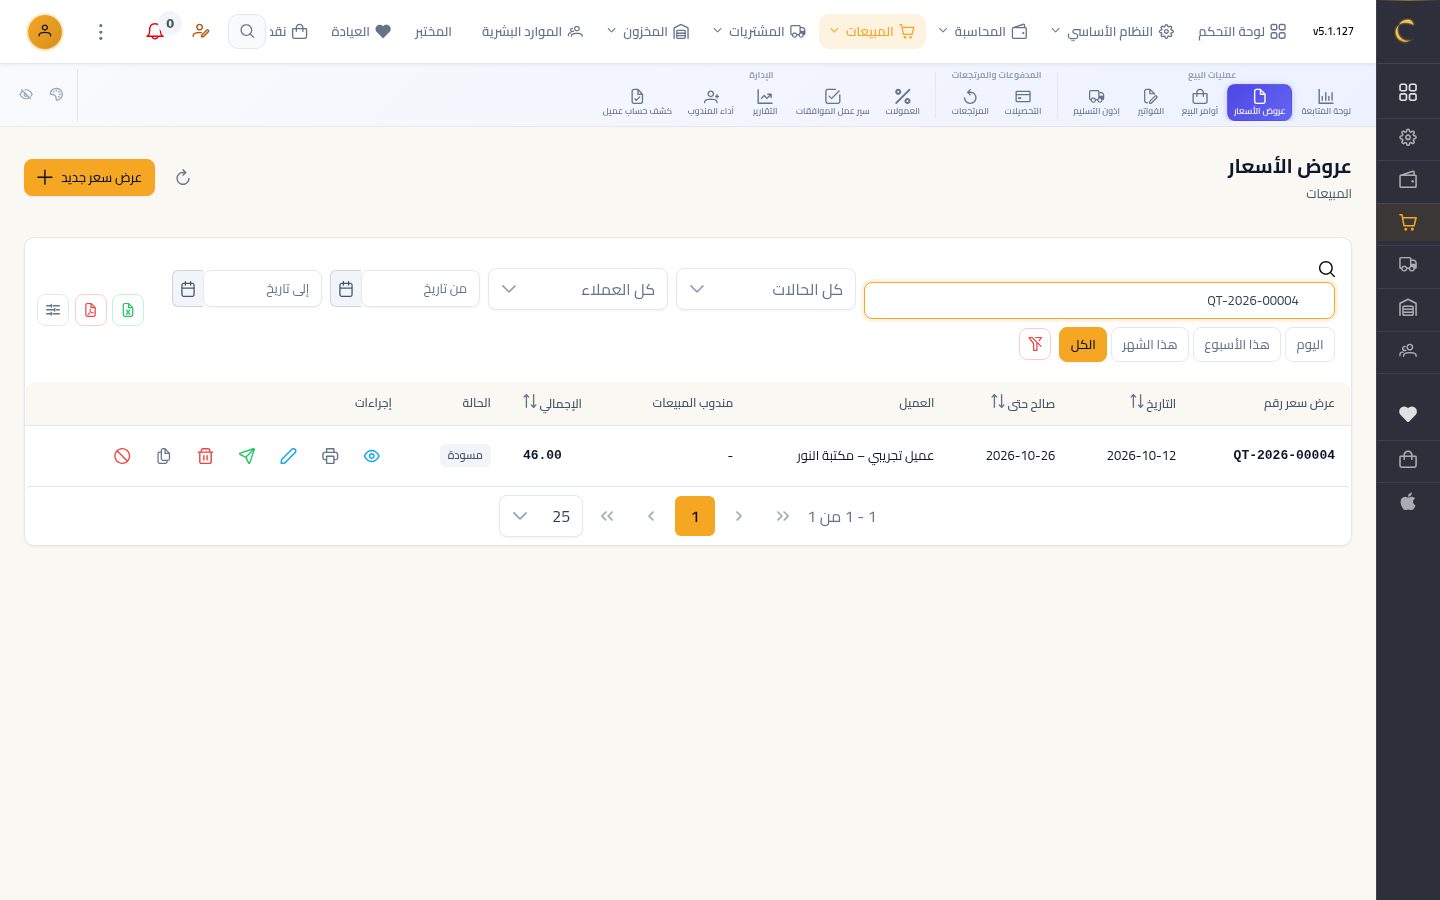Change page size dropdown showing 25

[x=541, y=516]
